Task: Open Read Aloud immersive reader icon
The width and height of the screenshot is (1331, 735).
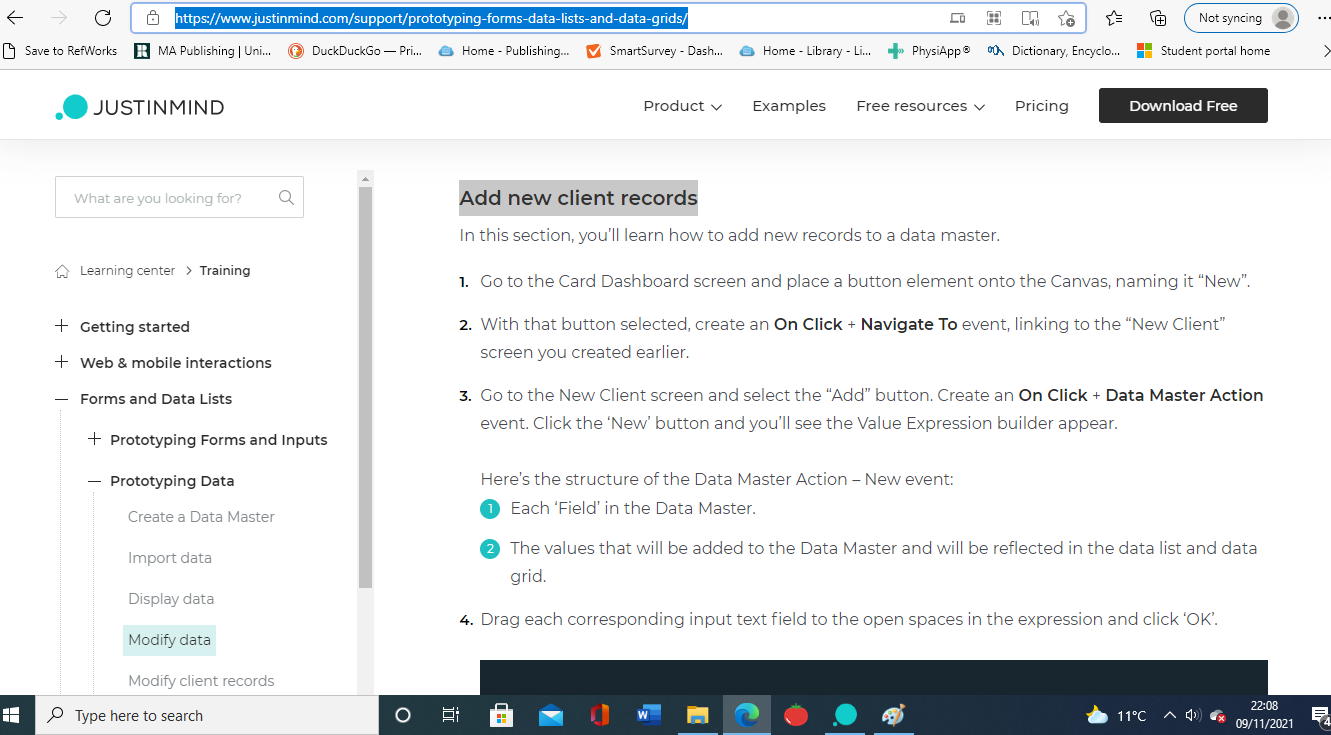Action: point(1030,18)
